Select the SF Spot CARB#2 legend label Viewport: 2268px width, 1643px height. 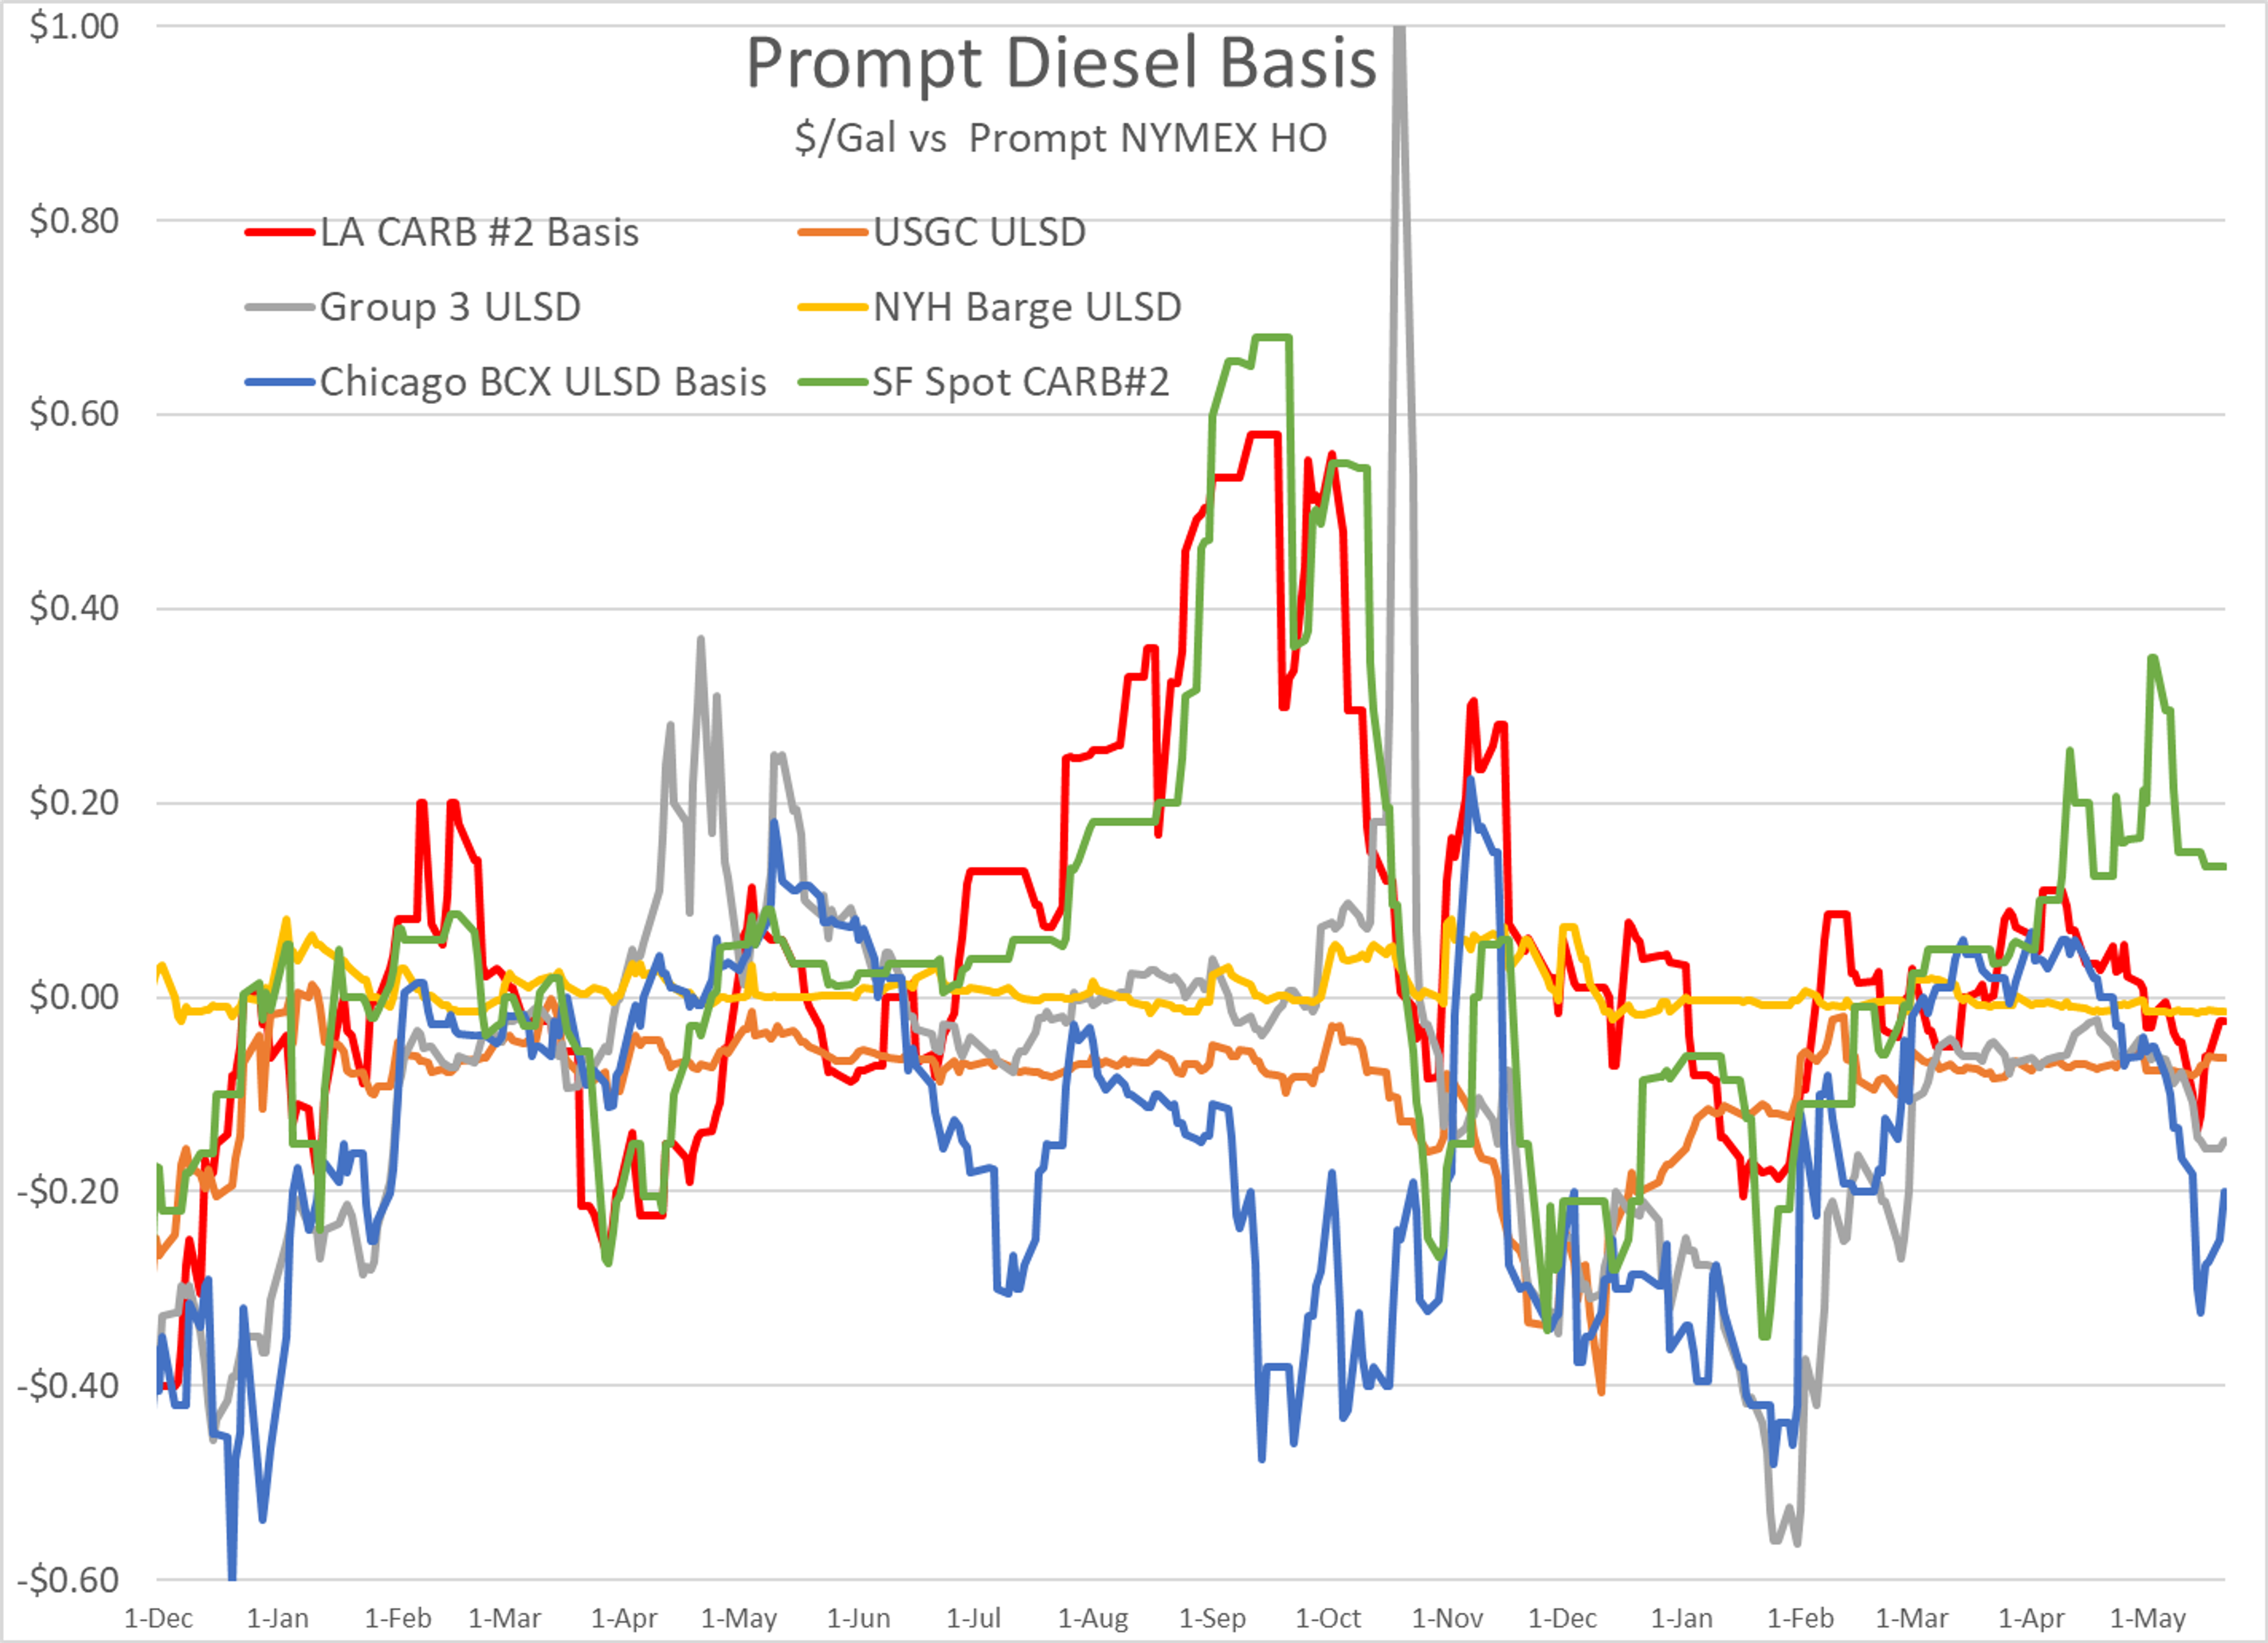coord(1021,382)
